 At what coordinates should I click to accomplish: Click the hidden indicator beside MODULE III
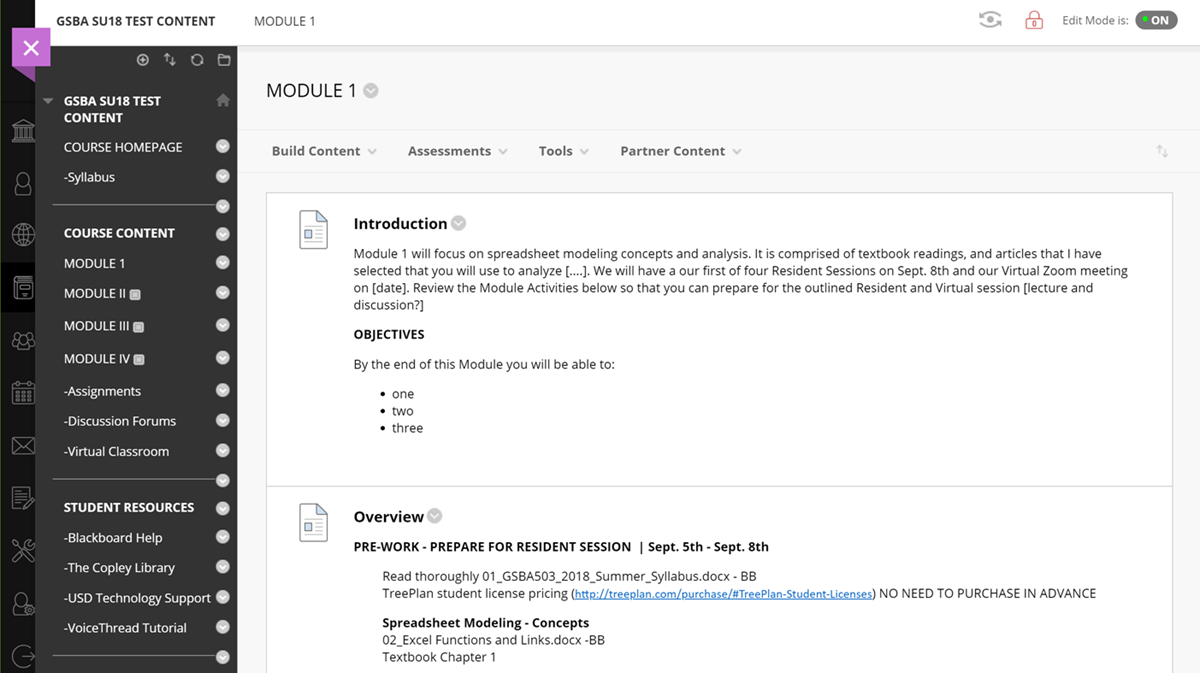(139, 327)
